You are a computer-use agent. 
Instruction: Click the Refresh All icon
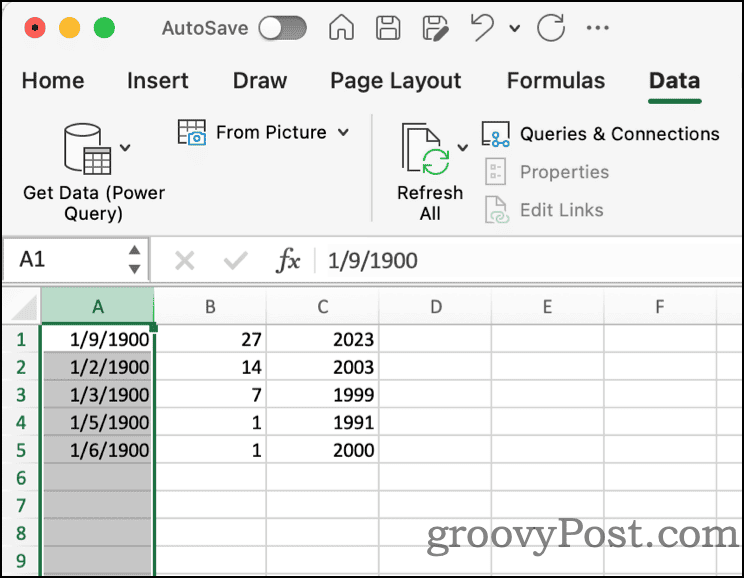(x=426, y=149)
